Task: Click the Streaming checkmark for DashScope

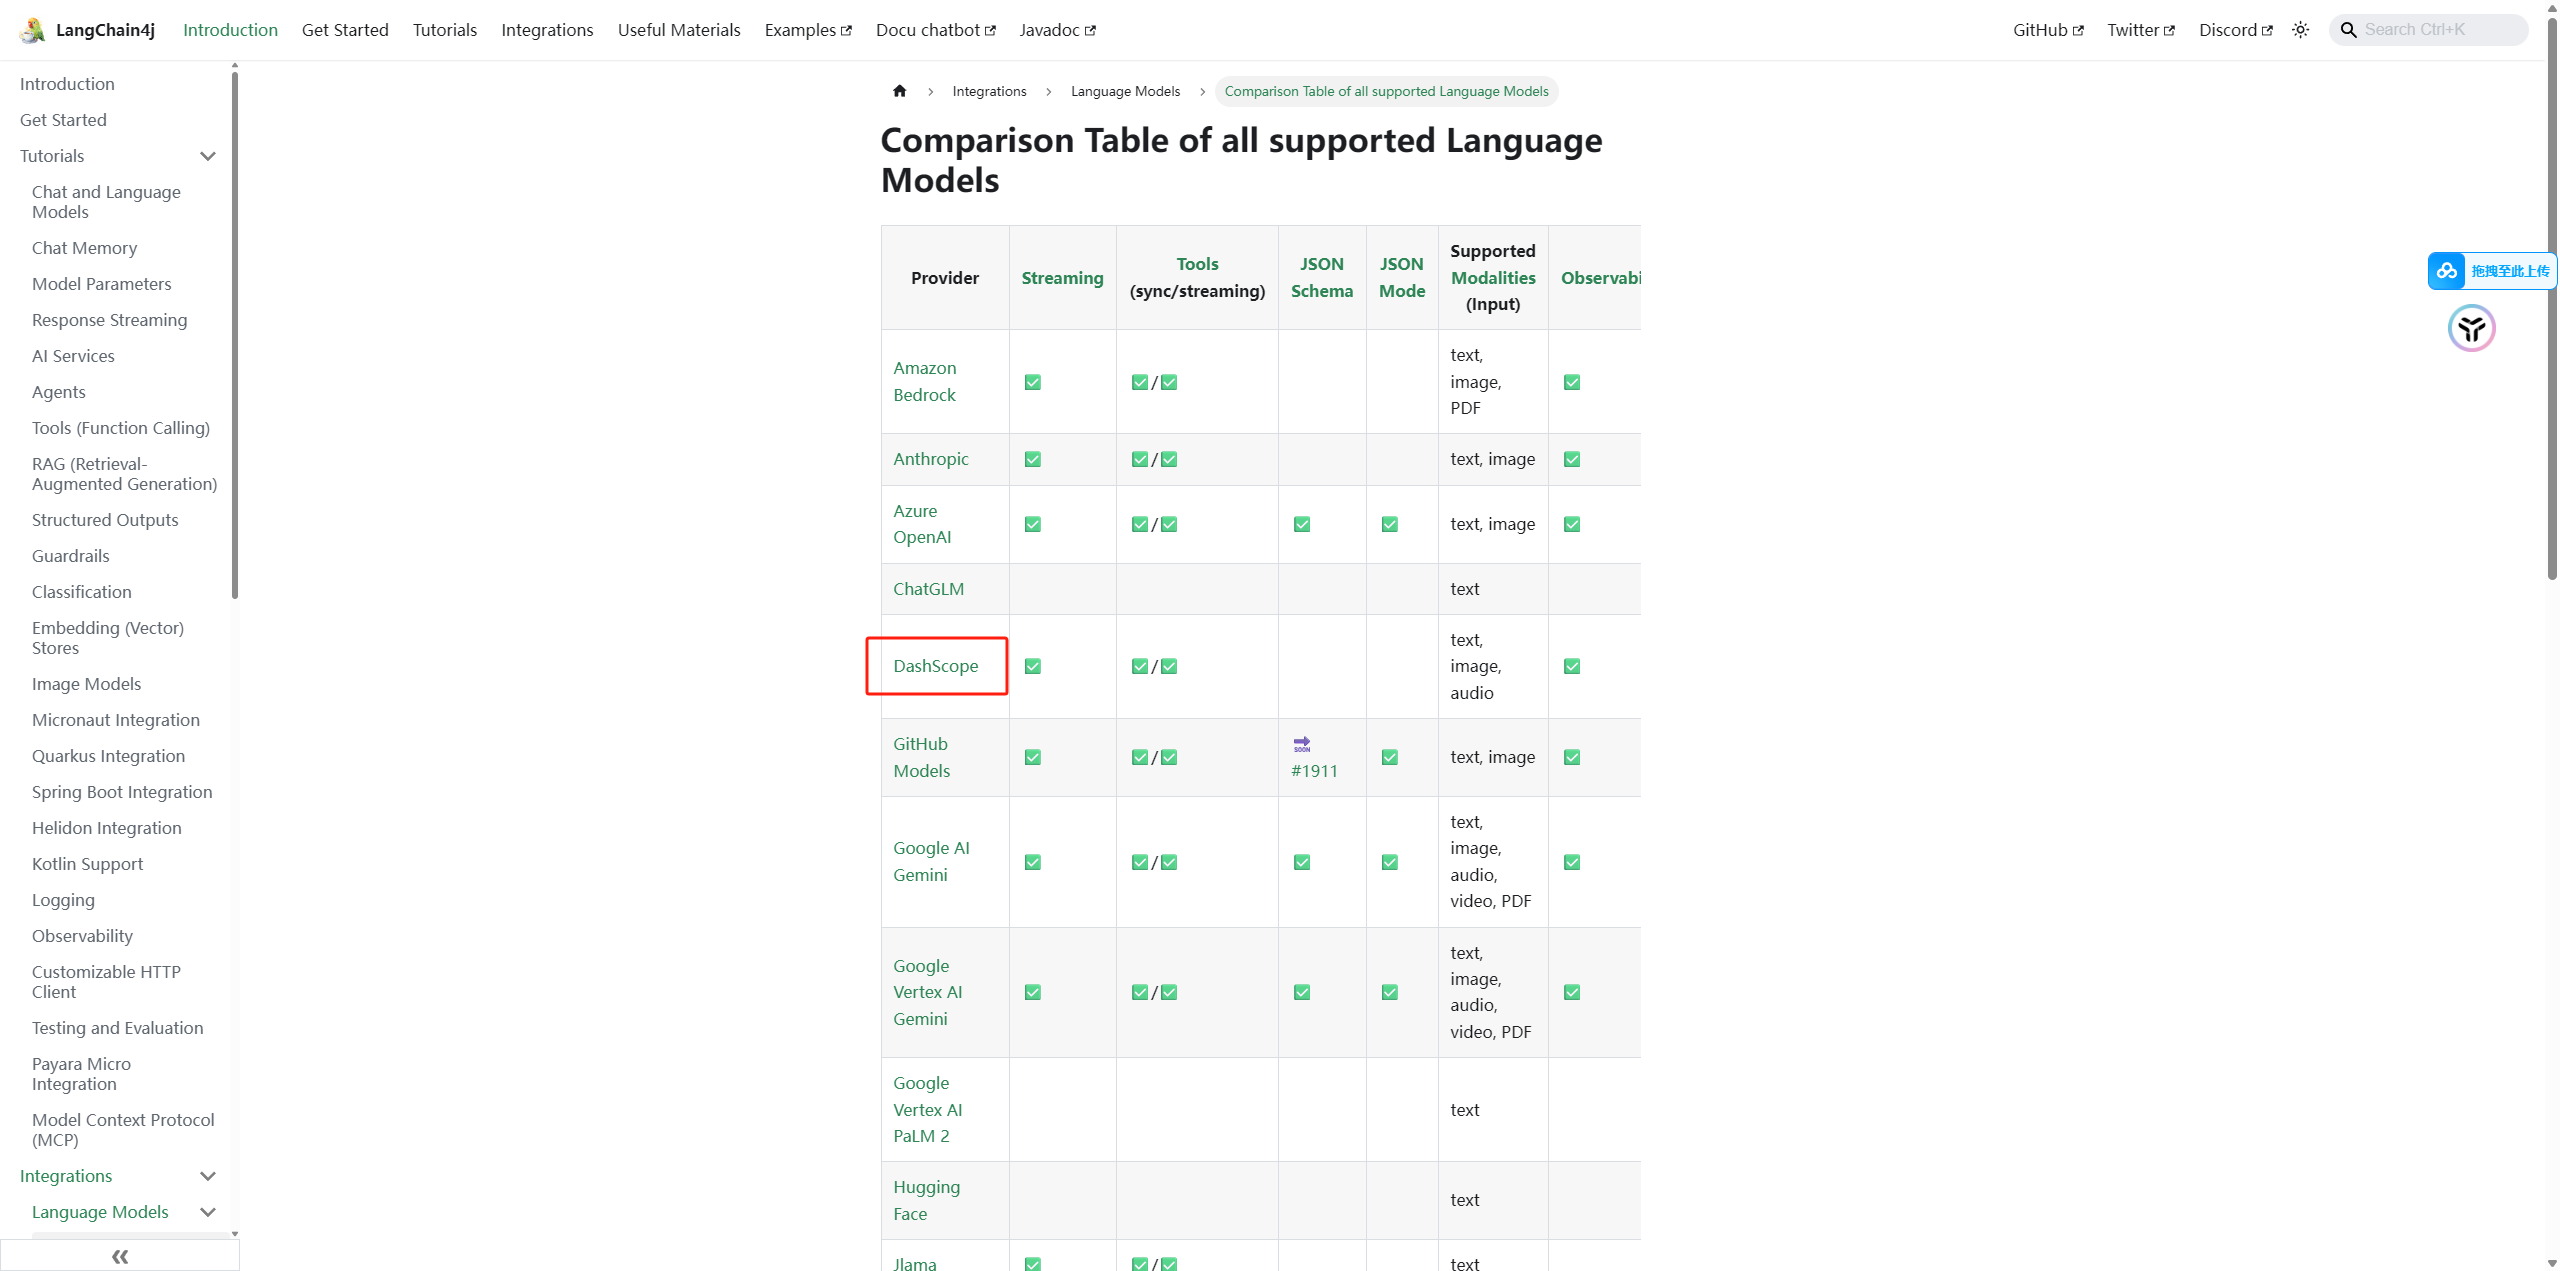Action: point(1033,666)
